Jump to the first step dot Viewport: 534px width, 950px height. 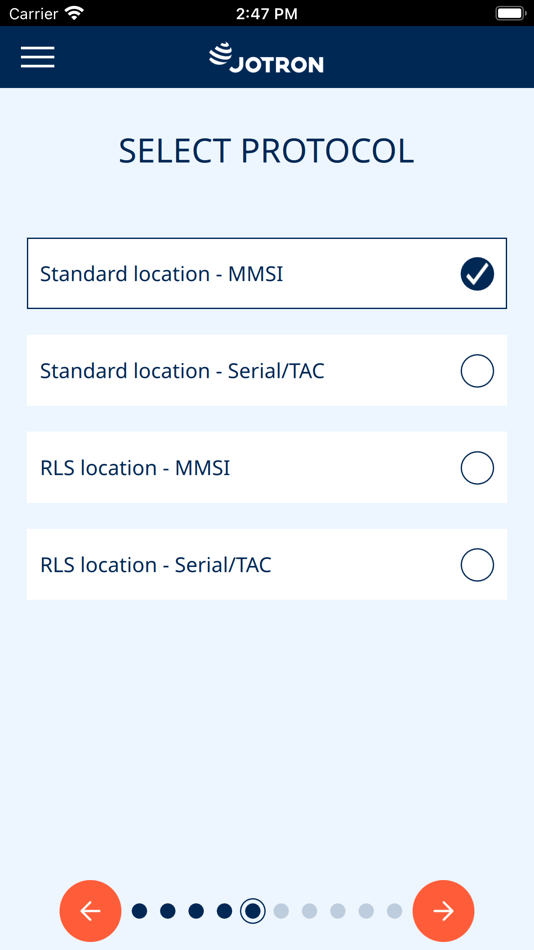[x=139, y=911]
